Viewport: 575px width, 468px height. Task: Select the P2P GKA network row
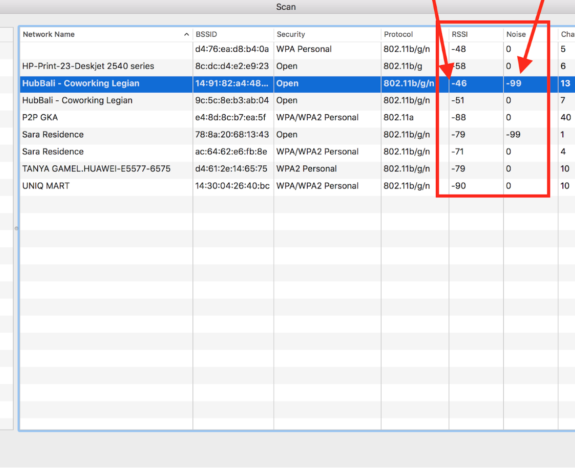(297, 118)
